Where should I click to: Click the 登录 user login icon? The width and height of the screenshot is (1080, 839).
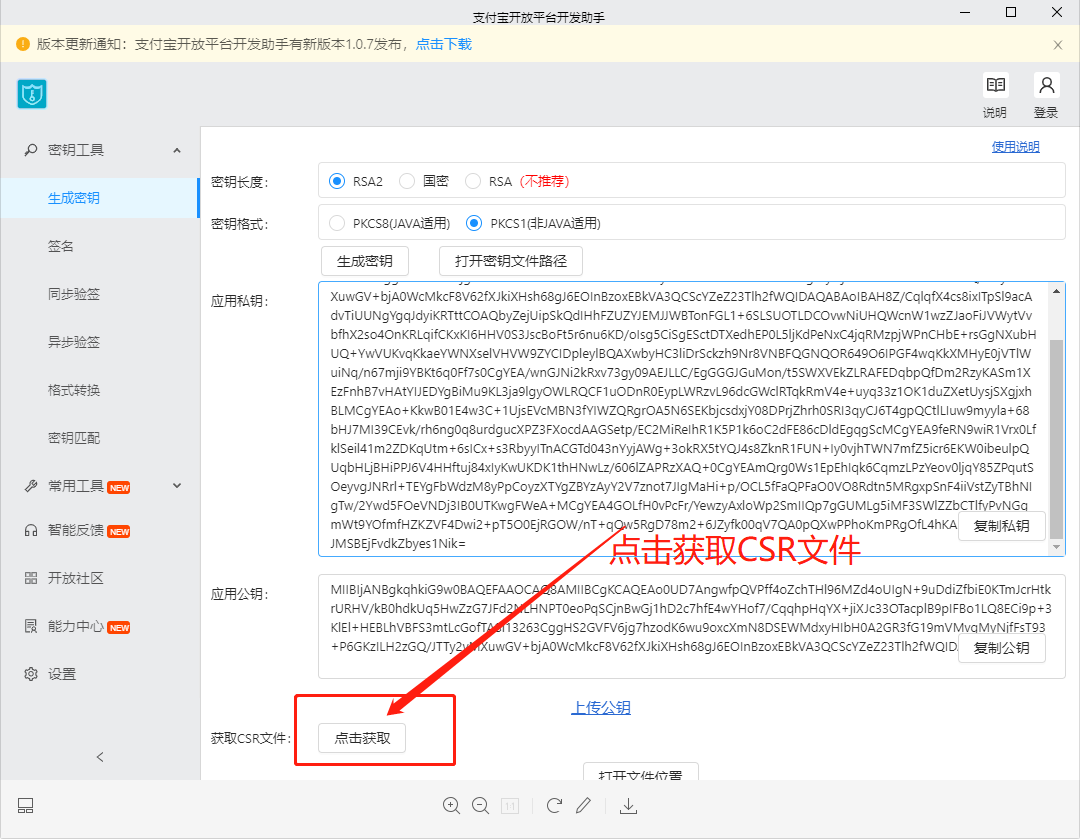click(1046, 85)
